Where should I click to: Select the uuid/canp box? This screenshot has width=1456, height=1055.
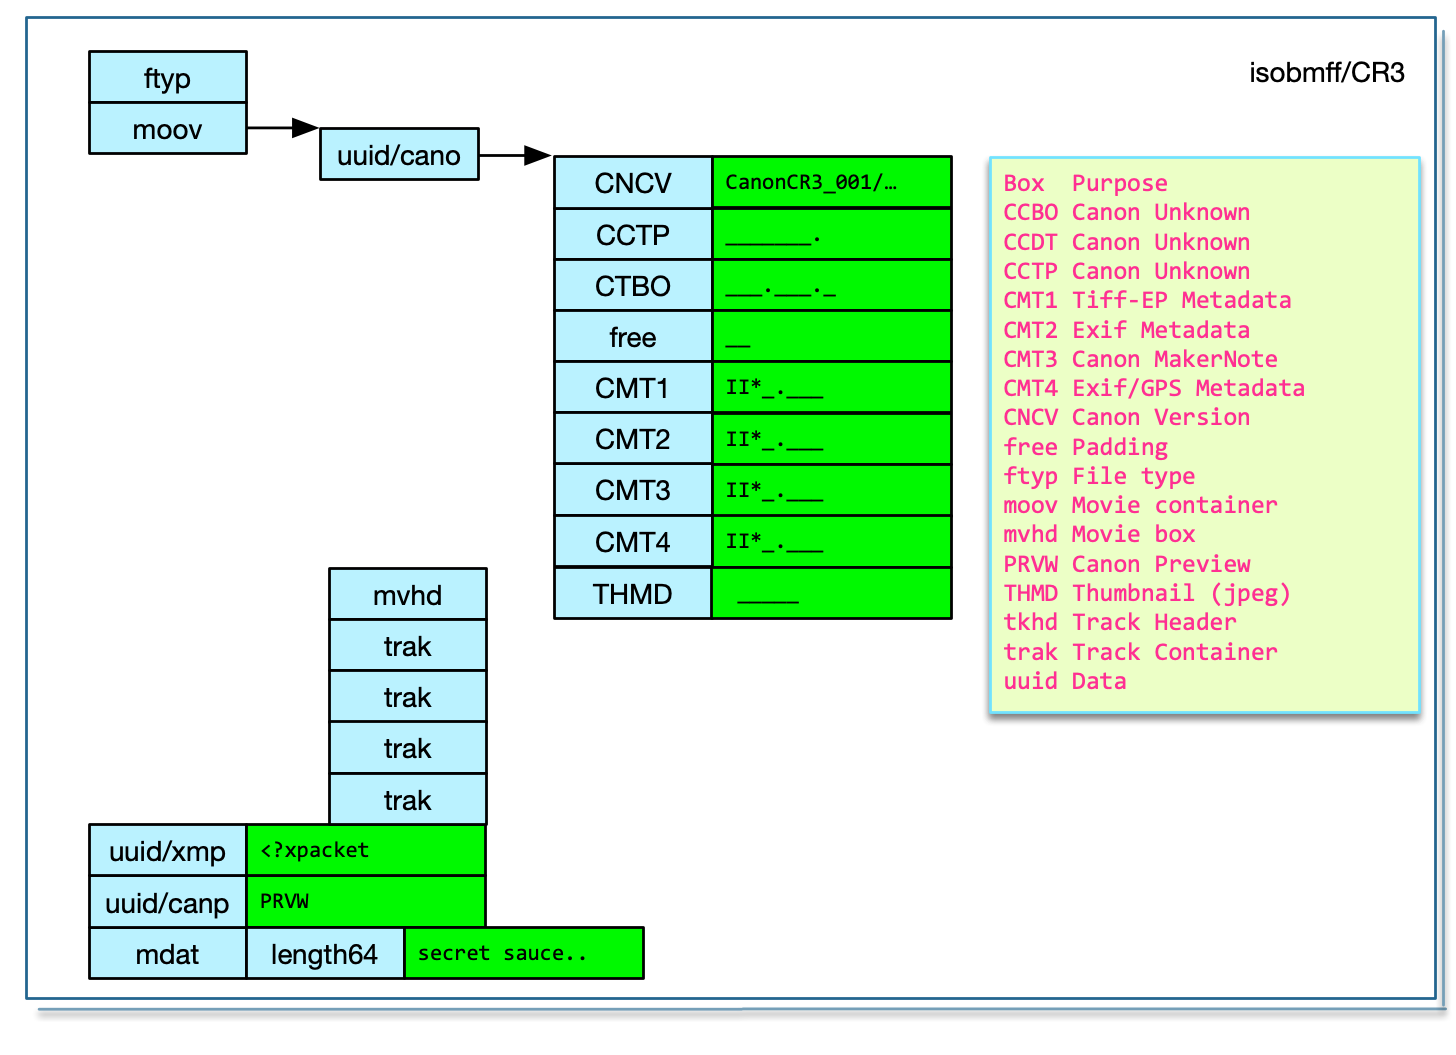click(167, 903)
